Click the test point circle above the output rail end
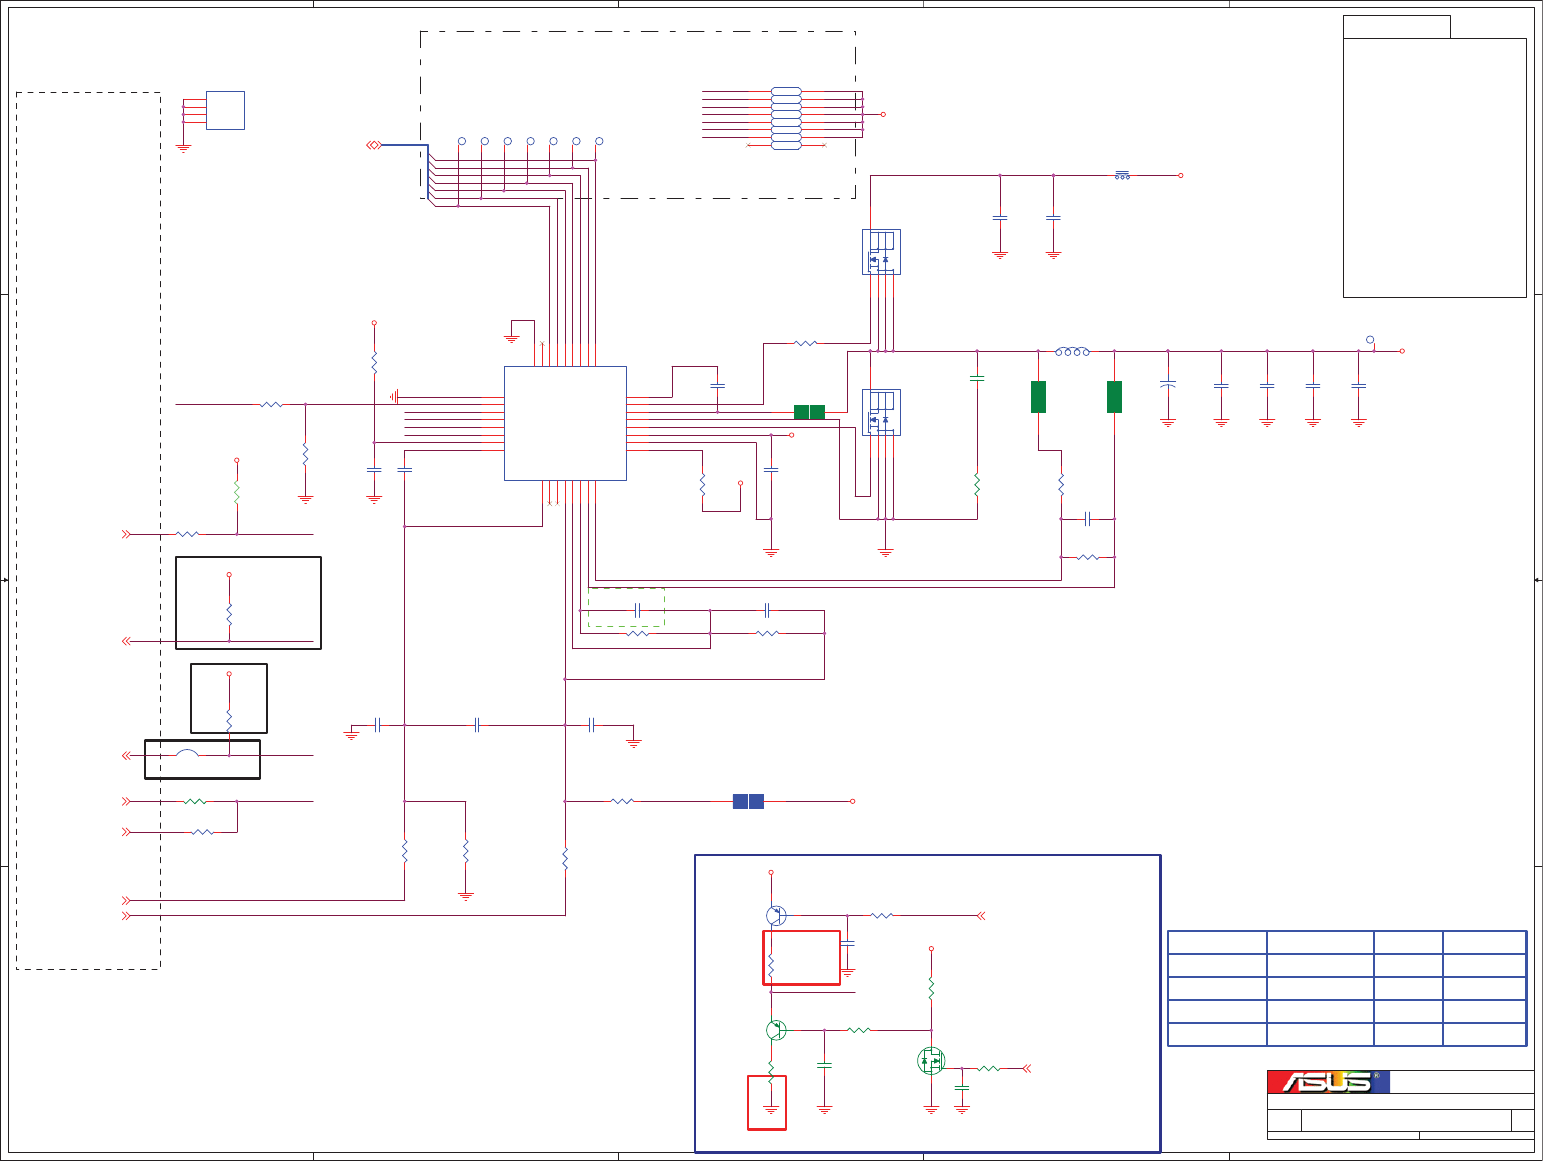The width and height of the screenshot is (1543, 1161). 1370,340
